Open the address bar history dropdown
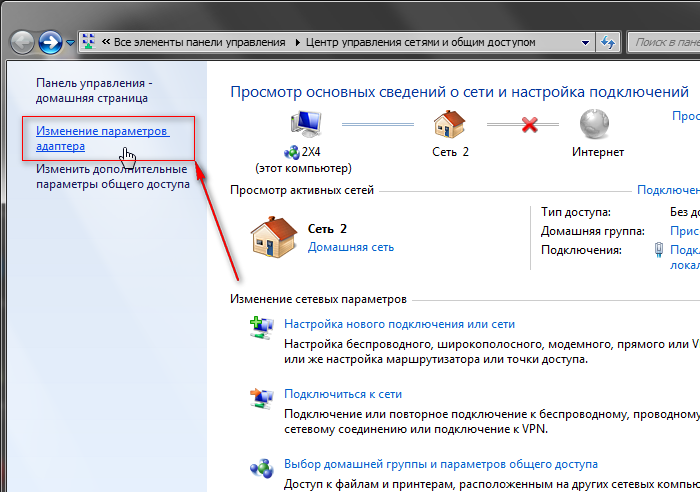This screenshot has height=492, width=700. pos(585,43)
